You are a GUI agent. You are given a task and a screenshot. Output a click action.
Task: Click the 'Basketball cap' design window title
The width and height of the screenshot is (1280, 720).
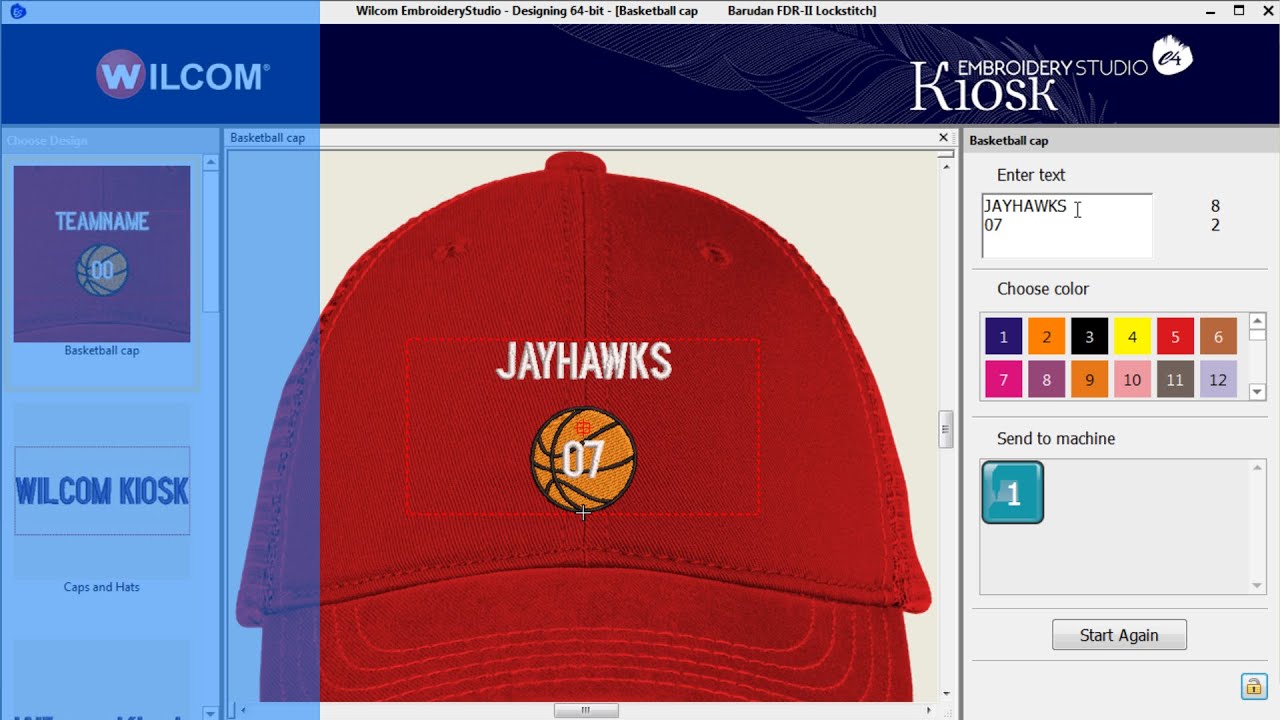pyautogui.click(x=268, y=138)
